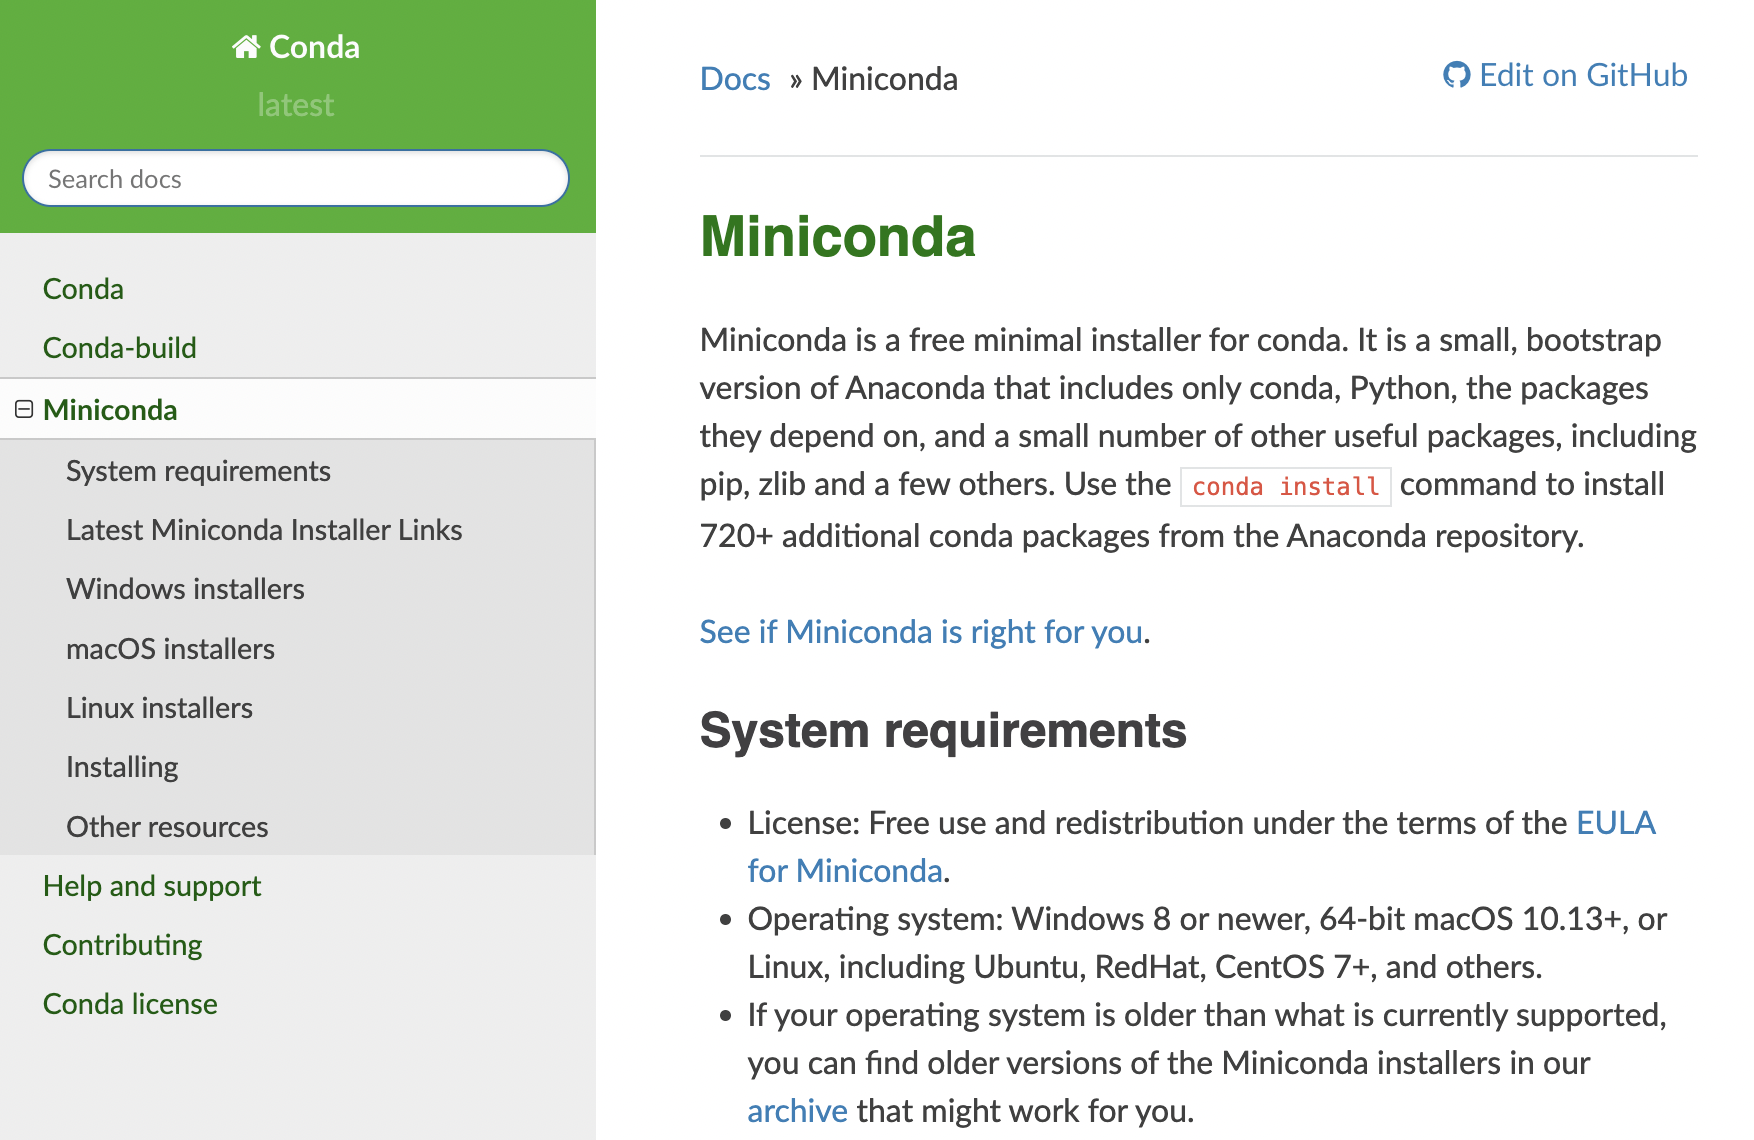The image size is (1754, 1140).
Task: Open Latest Miniconda Installer Links
Action: [x=264, y=530]
